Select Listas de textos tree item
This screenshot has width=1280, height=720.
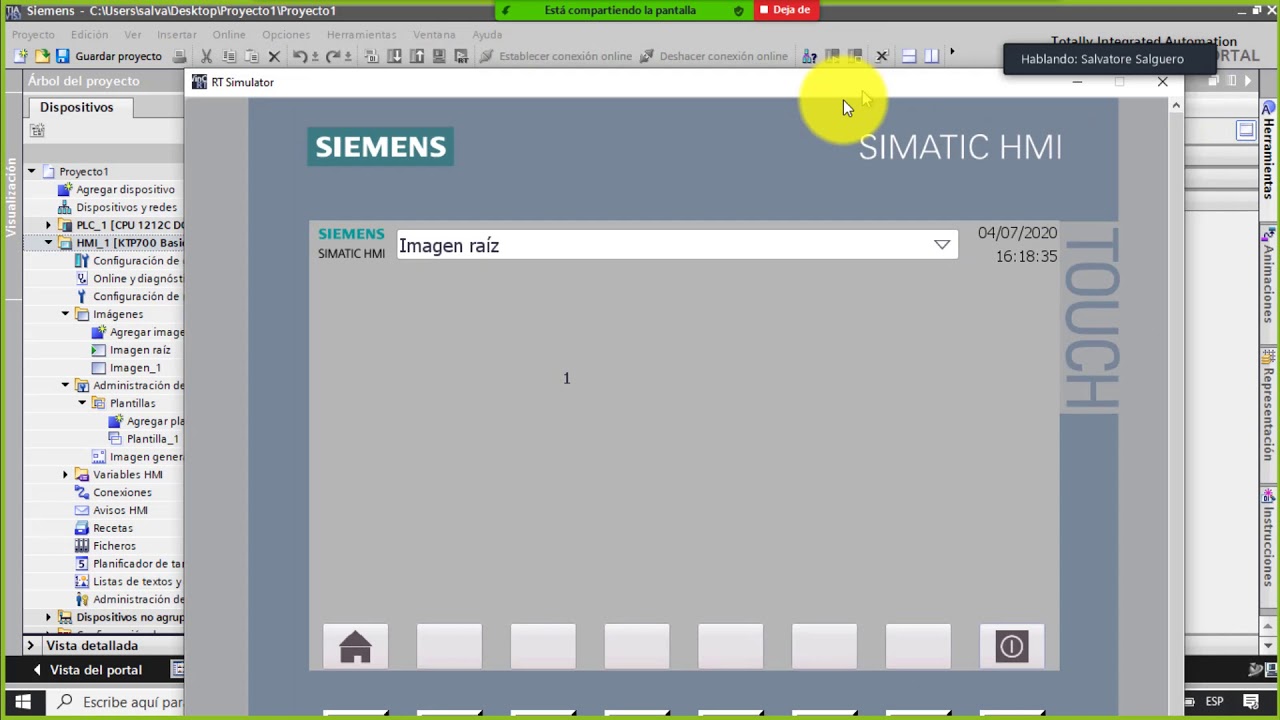pyautogui.click(x=129, y=582)
